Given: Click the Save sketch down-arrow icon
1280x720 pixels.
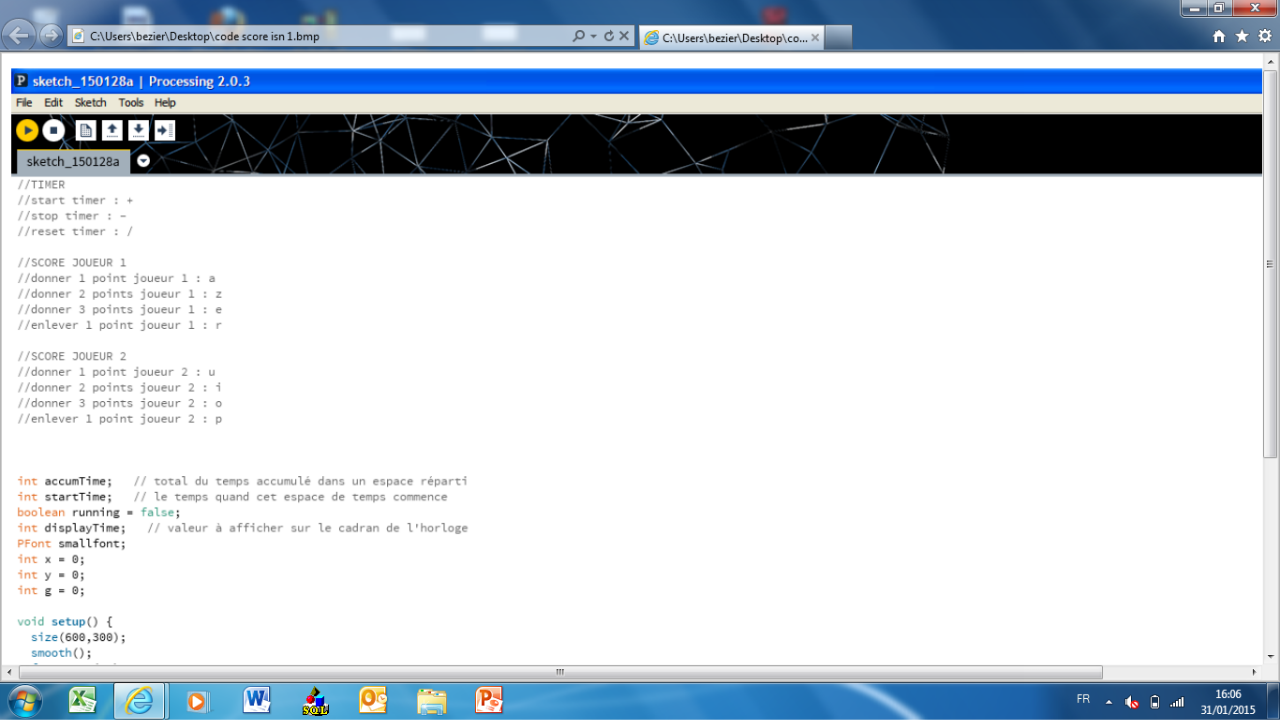Looking at the screenshot, I should (x=138, y=130).
